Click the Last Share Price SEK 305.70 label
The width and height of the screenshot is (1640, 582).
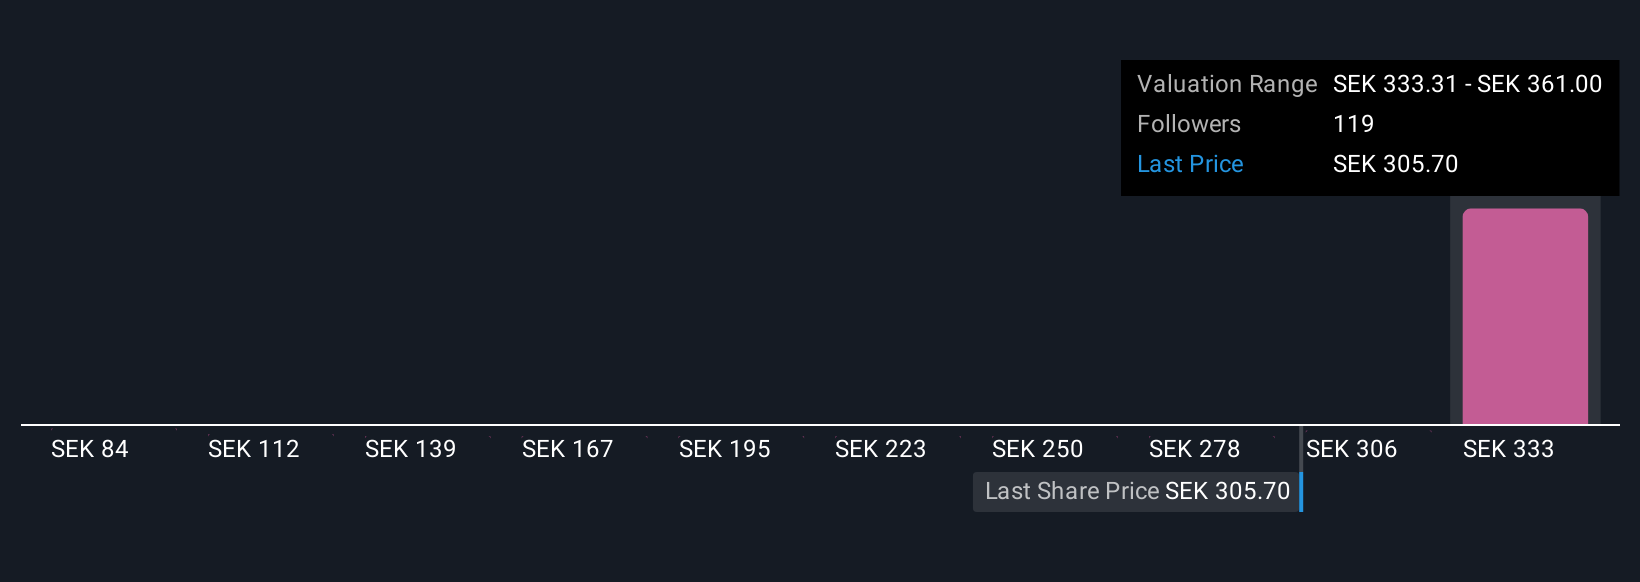(x=1137, y=491)
